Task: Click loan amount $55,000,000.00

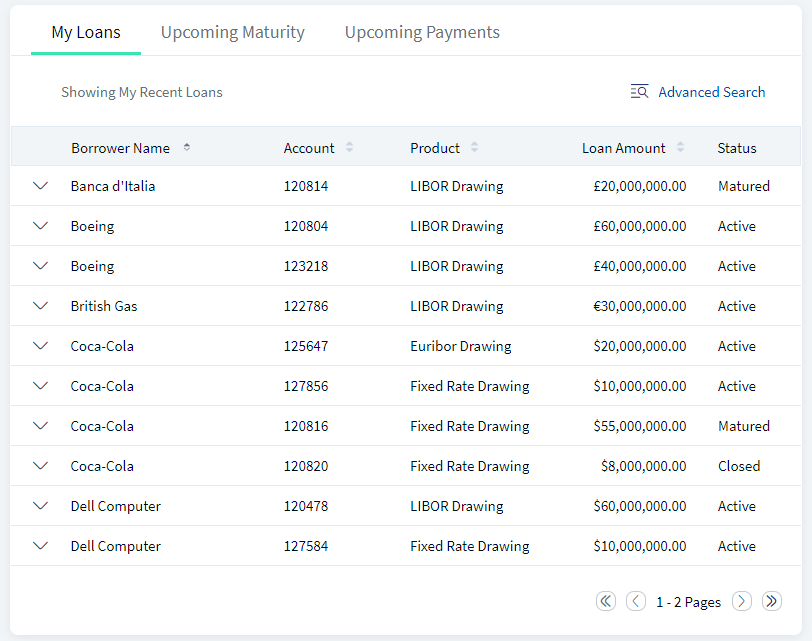Action: [x=640, y=426]
